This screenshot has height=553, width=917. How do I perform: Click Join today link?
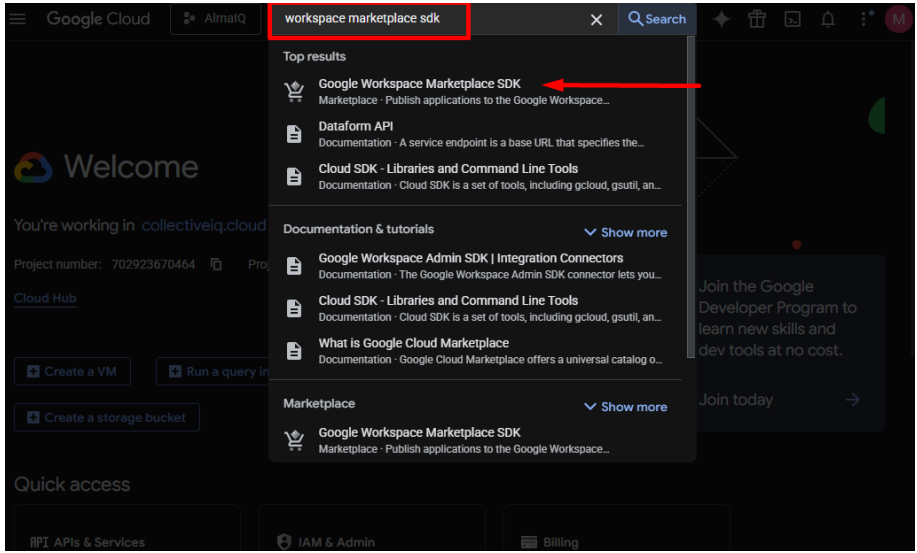(736, 400)
